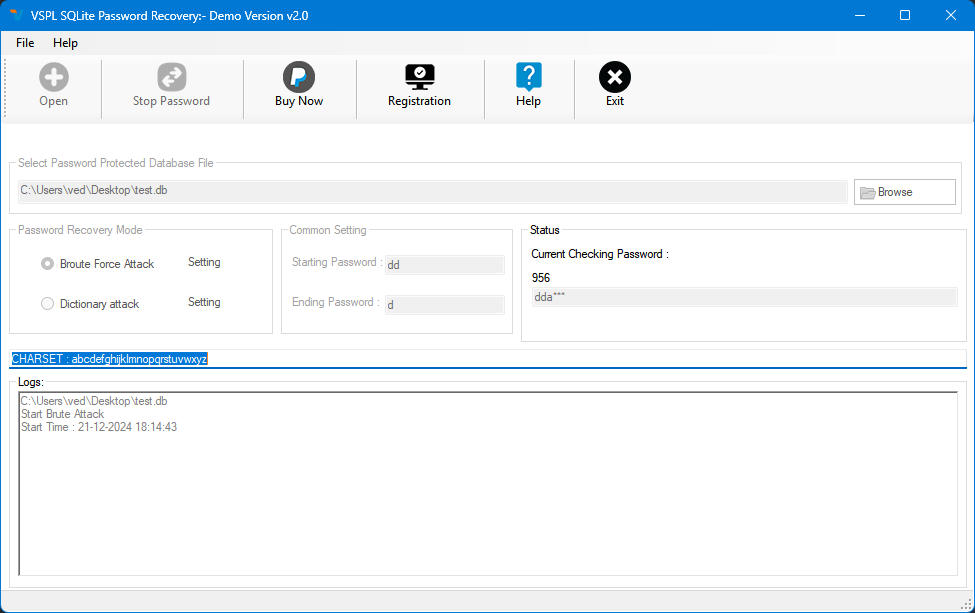Click the Exit X icon
This screenshot has width=975, height=613.
615,77
